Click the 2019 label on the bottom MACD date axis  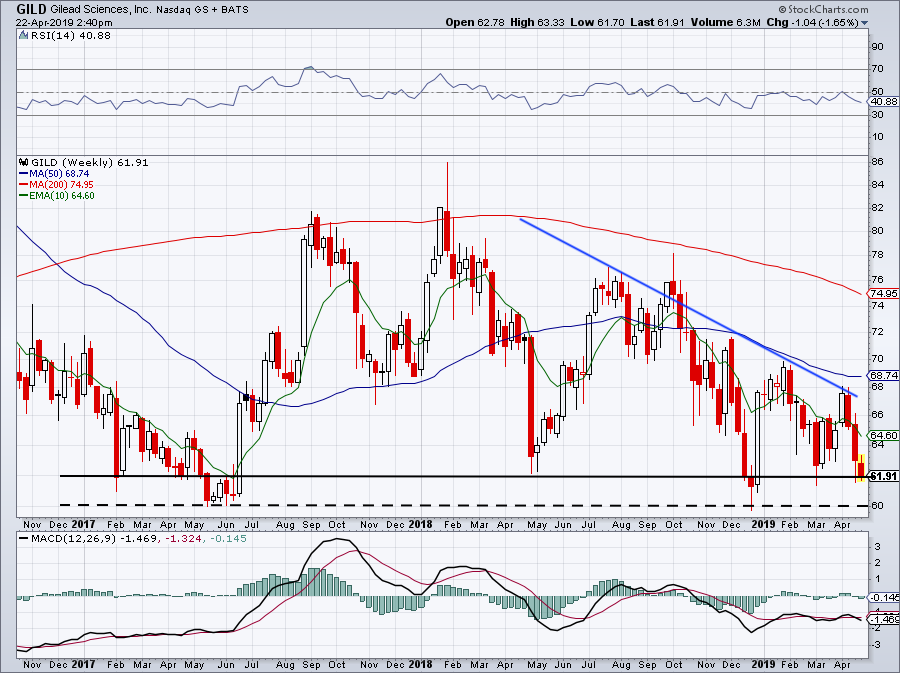point(763,665)
